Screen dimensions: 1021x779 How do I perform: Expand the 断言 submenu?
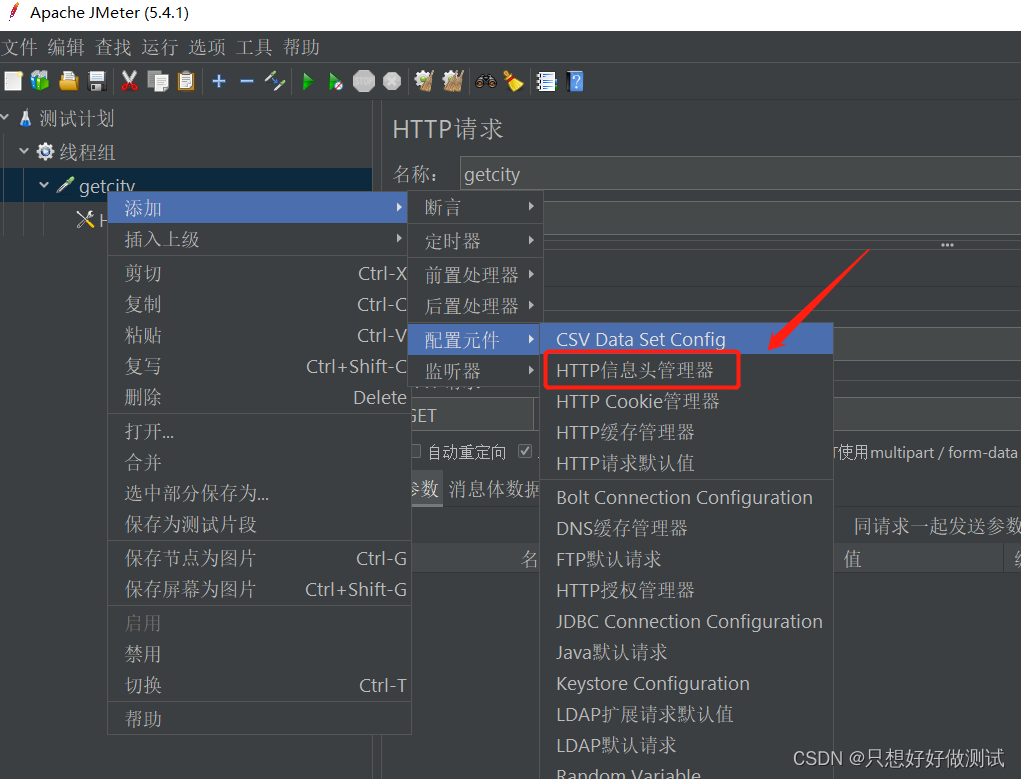(x=473, y=207)
